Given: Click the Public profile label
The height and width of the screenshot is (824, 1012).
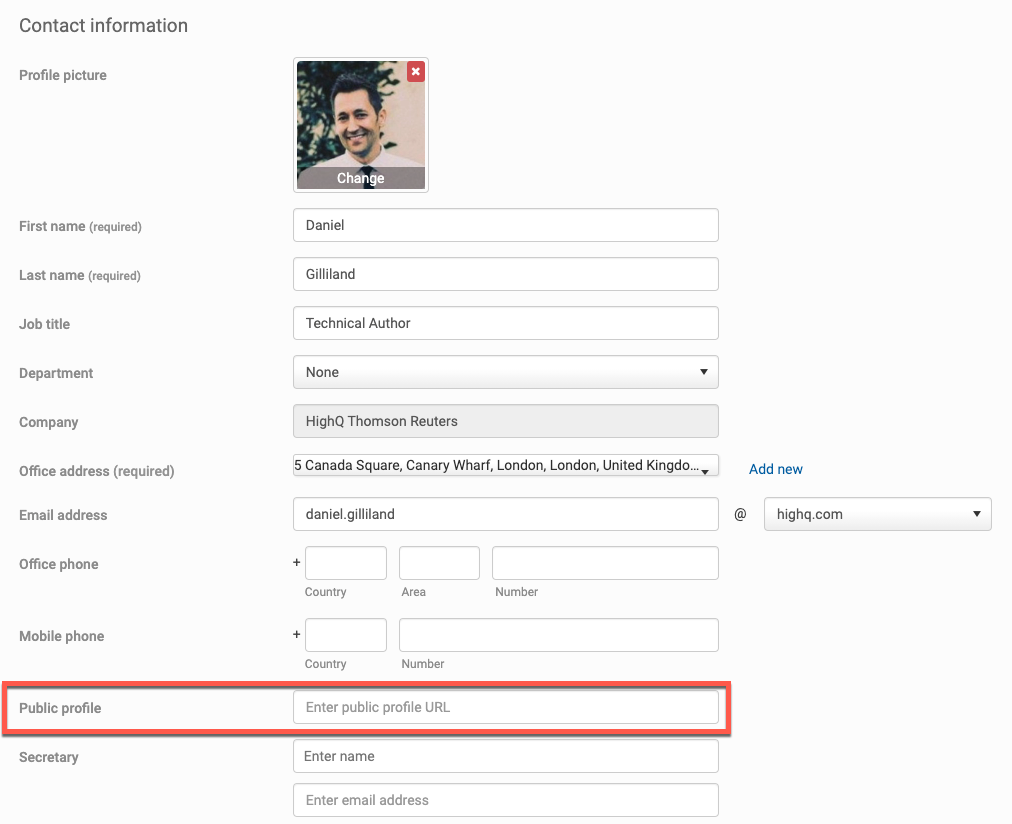Looking at the screenshot, I should [60, 708].
